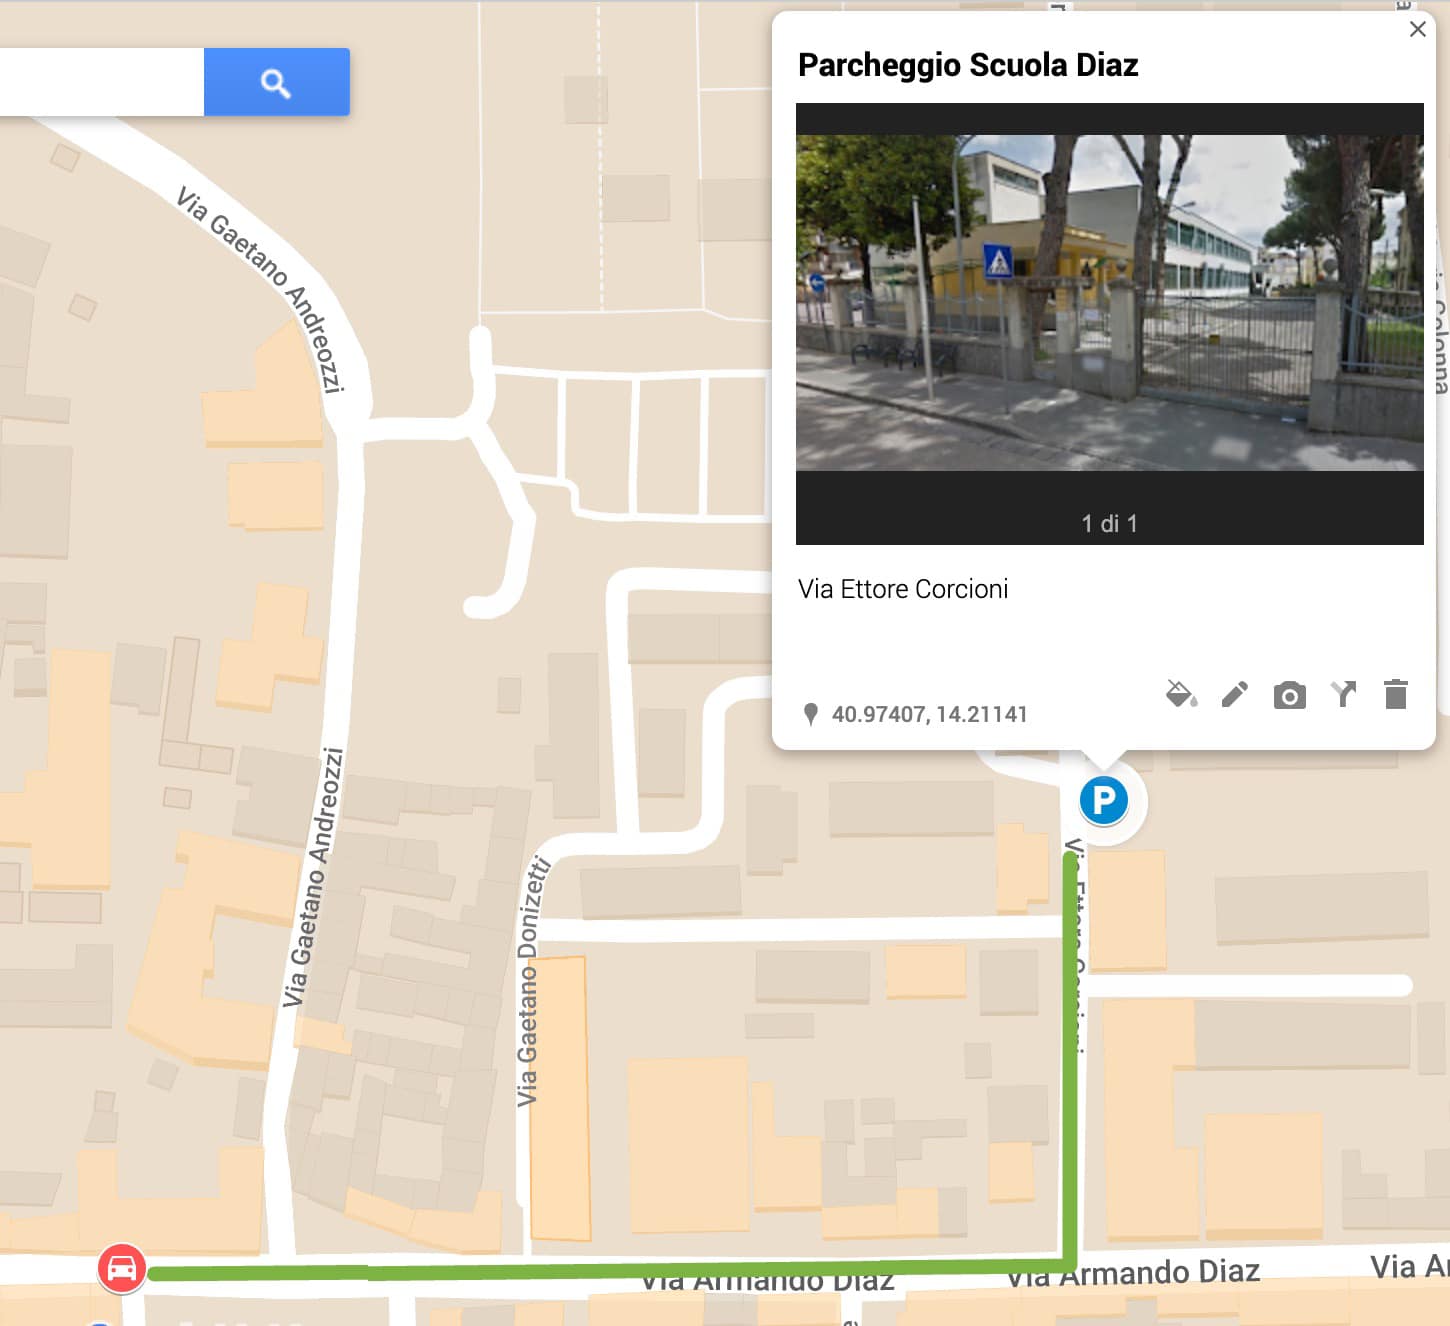Image resolution: width=1450 pixels, height=1326 pixels.
Task: Click the black Via Armando Diaz label near the route's end
Action: 1133,1273
